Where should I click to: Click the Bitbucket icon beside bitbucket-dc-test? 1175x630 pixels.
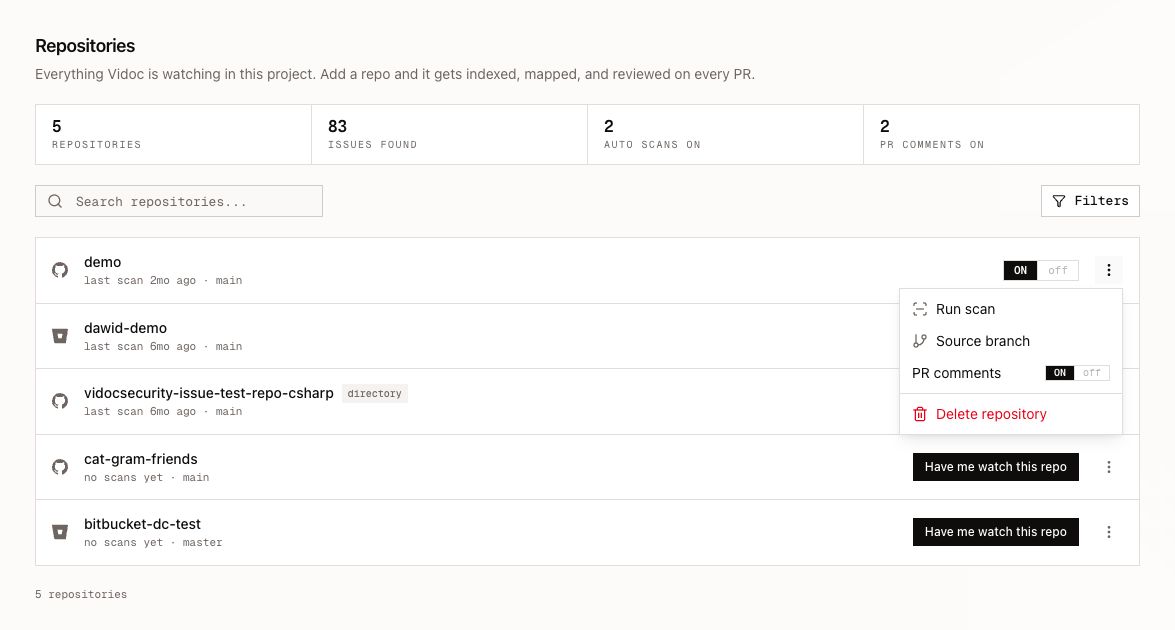(x=60, y=533)
